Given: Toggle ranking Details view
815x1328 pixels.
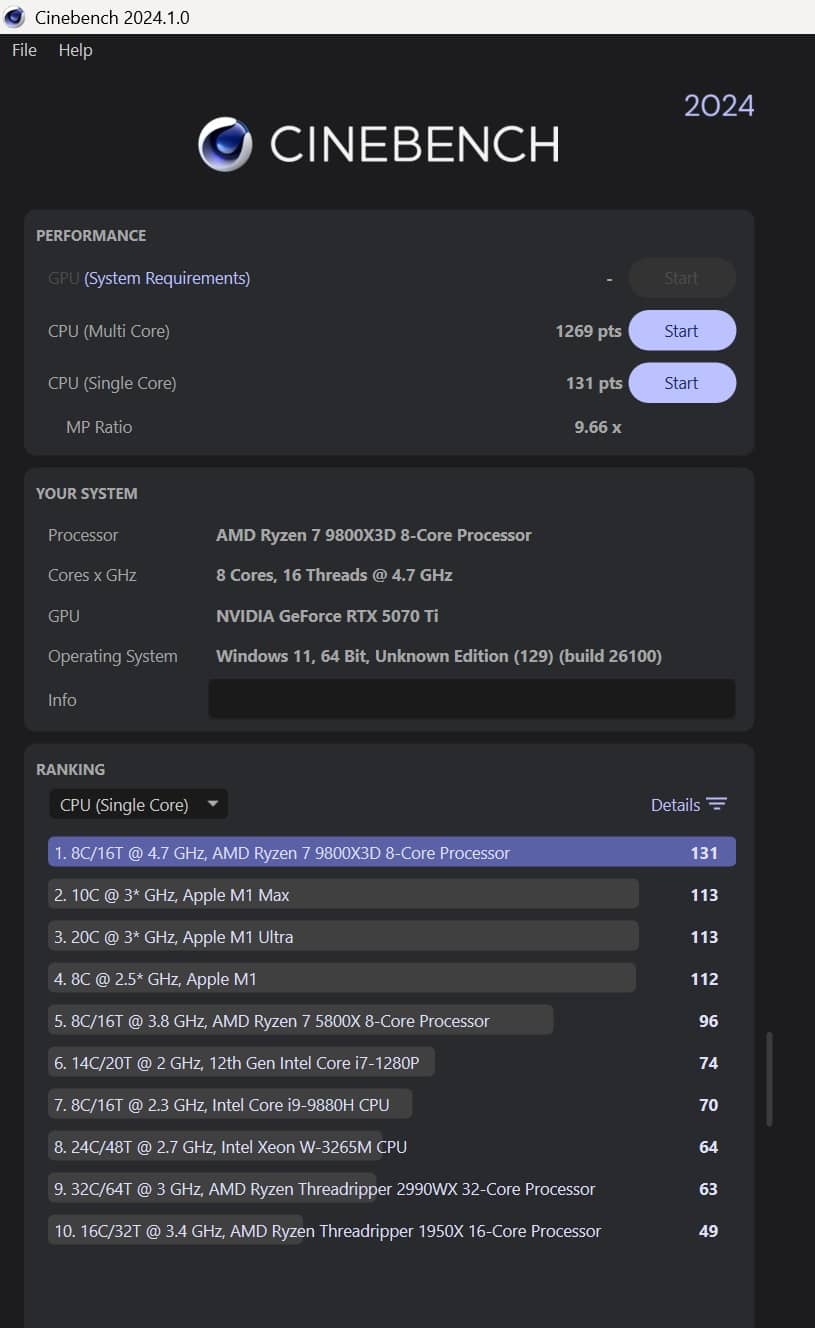Looking at the screenshot, I should [x=675, y=805].
